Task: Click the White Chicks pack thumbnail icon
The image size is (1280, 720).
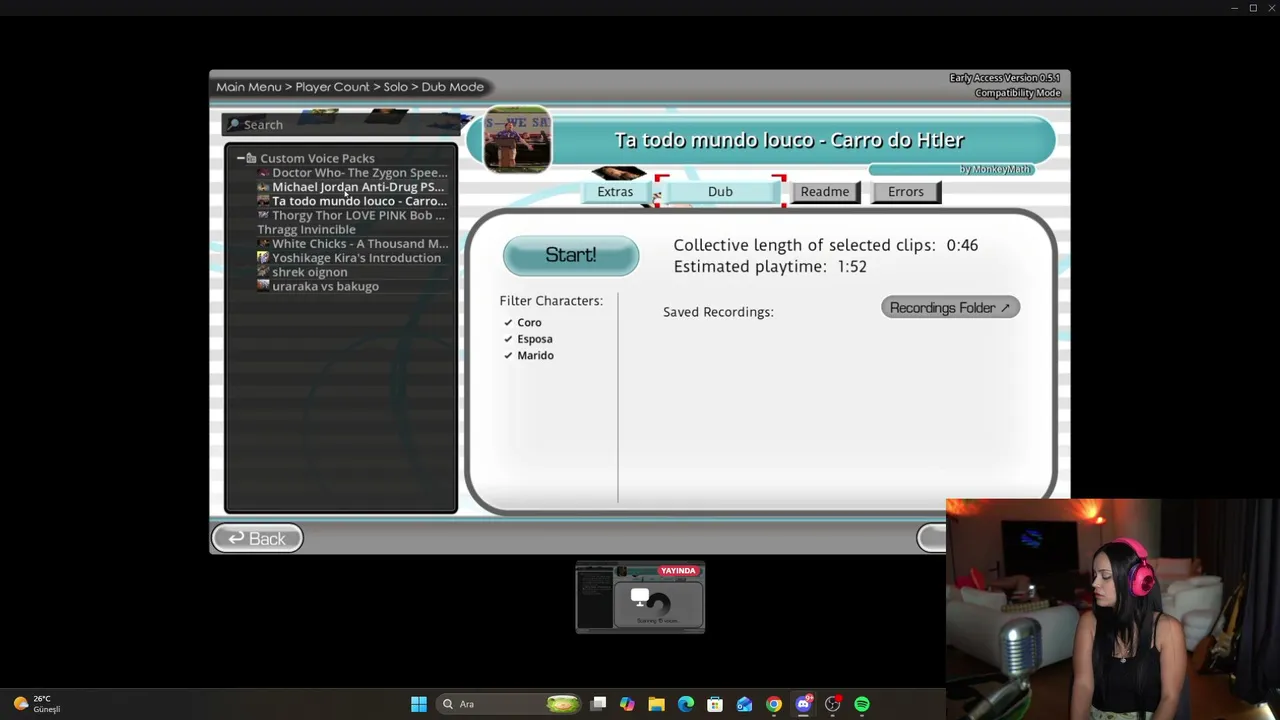Action: pos(263,244)
